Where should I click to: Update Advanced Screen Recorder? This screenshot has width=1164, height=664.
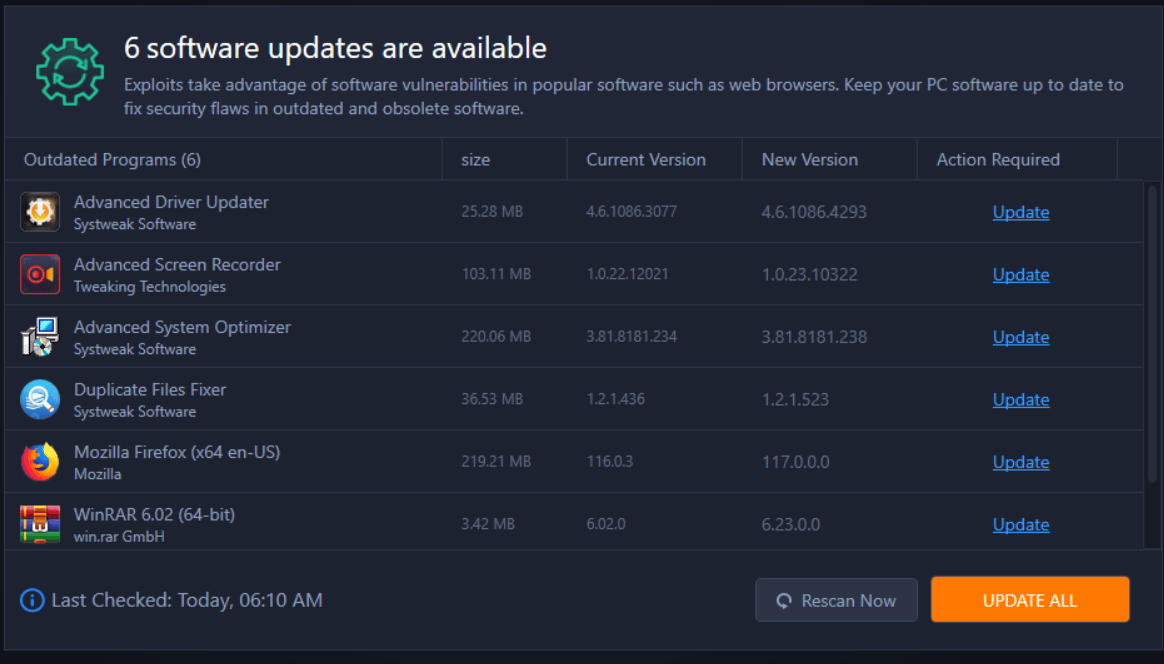[1020, 274]
